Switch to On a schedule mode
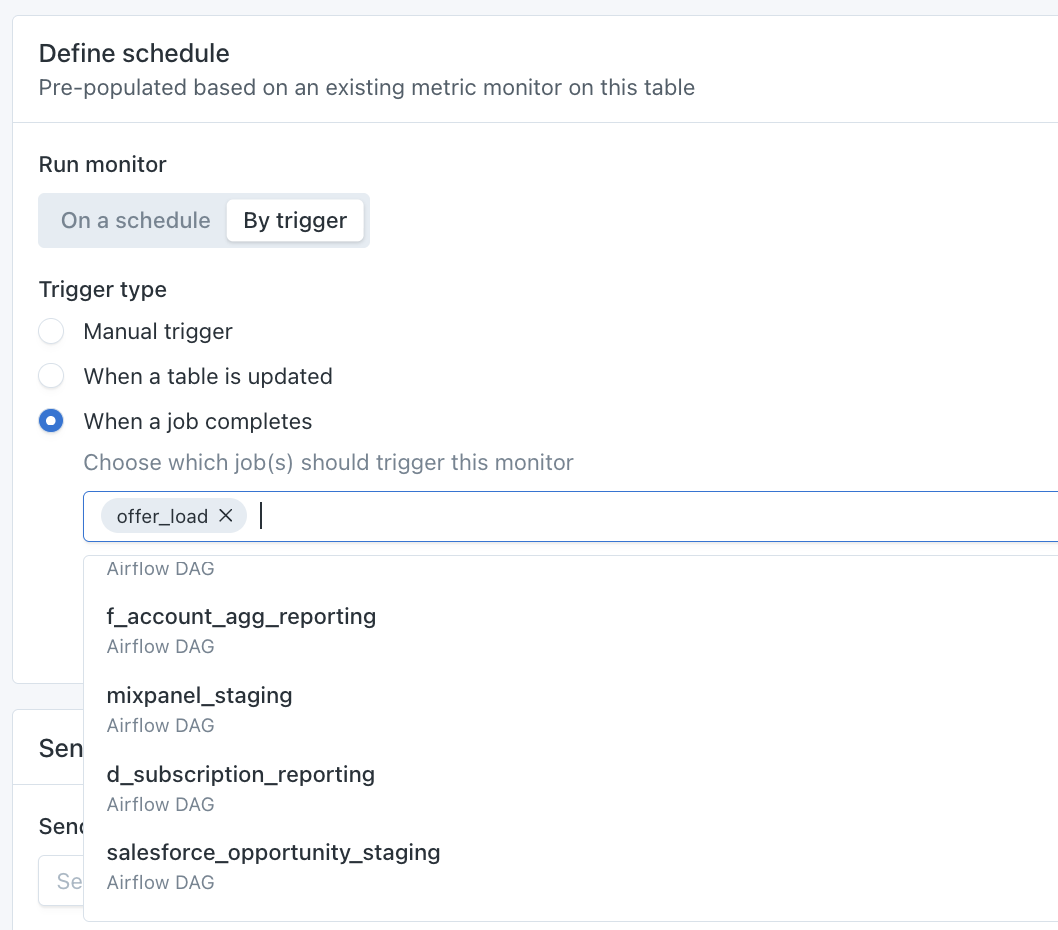The height and width of the screenshot is (930, 1058). pos(136,221)
